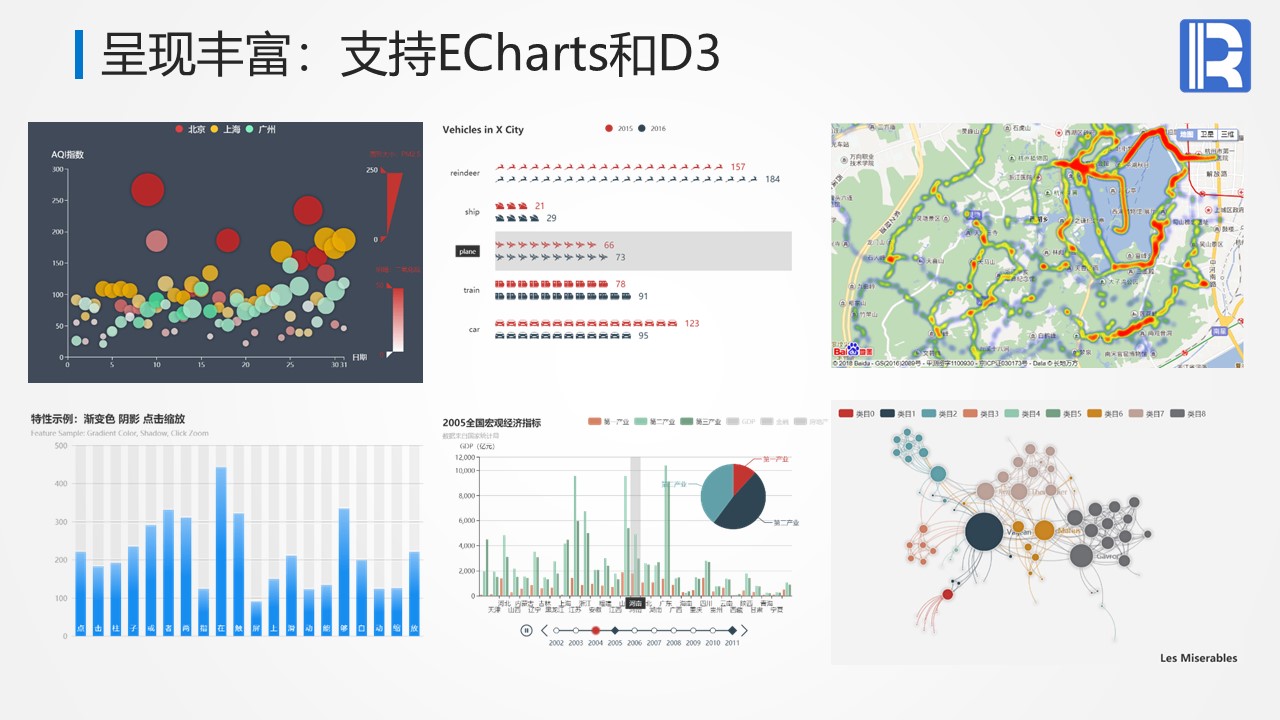Toggle 类目8 legend item
The image size is (1280, 720).
[1189, 413]
